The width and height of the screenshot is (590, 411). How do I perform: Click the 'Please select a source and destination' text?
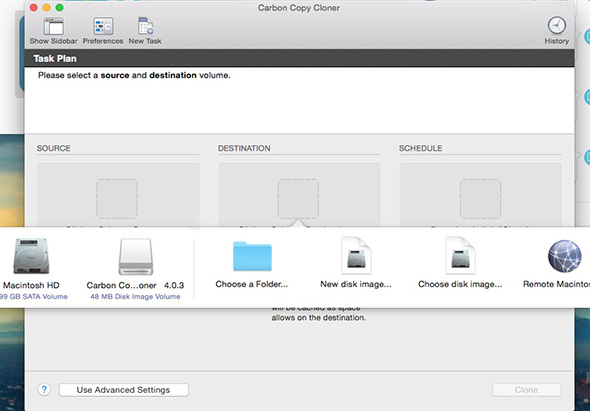click(x=134, y=75)
